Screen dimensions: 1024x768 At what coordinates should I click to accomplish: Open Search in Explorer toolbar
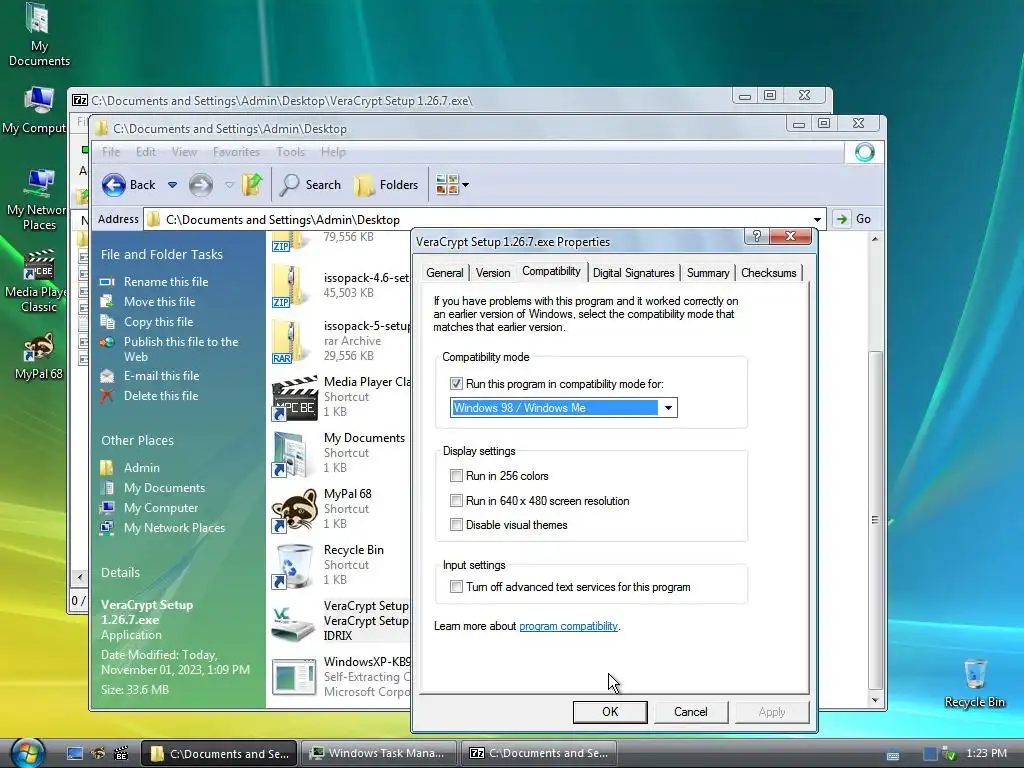(310, 185)
